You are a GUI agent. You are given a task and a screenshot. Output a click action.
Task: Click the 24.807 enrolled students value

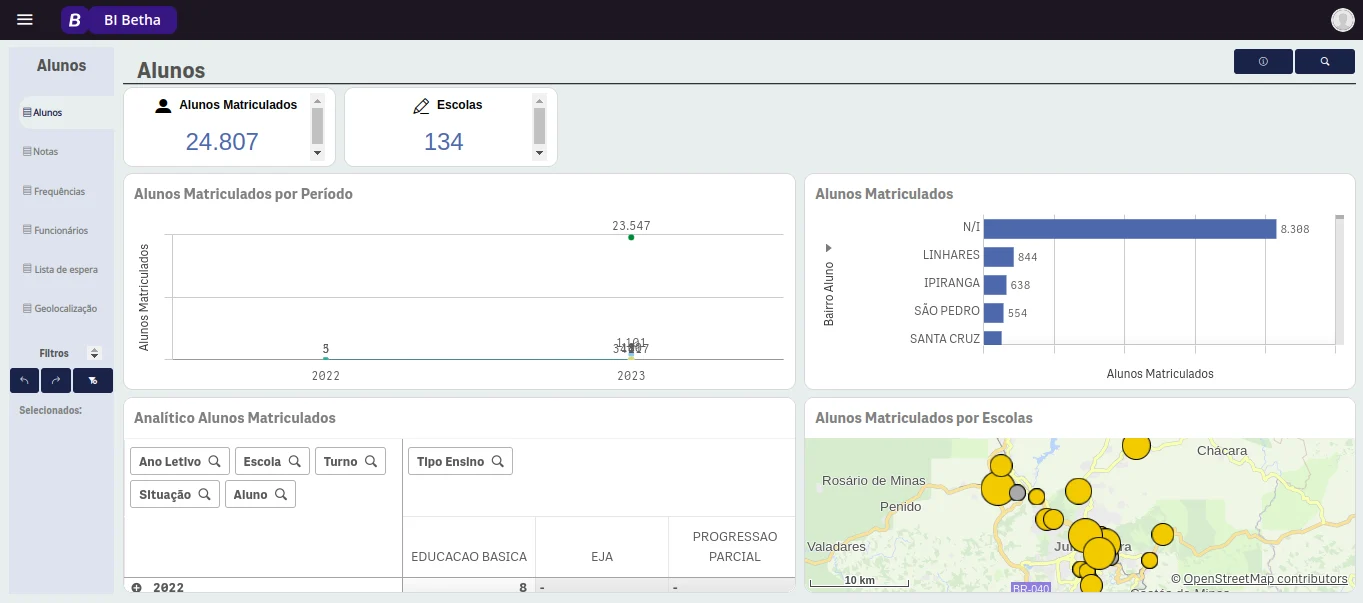pyautogui.click(x=222, y=142)
